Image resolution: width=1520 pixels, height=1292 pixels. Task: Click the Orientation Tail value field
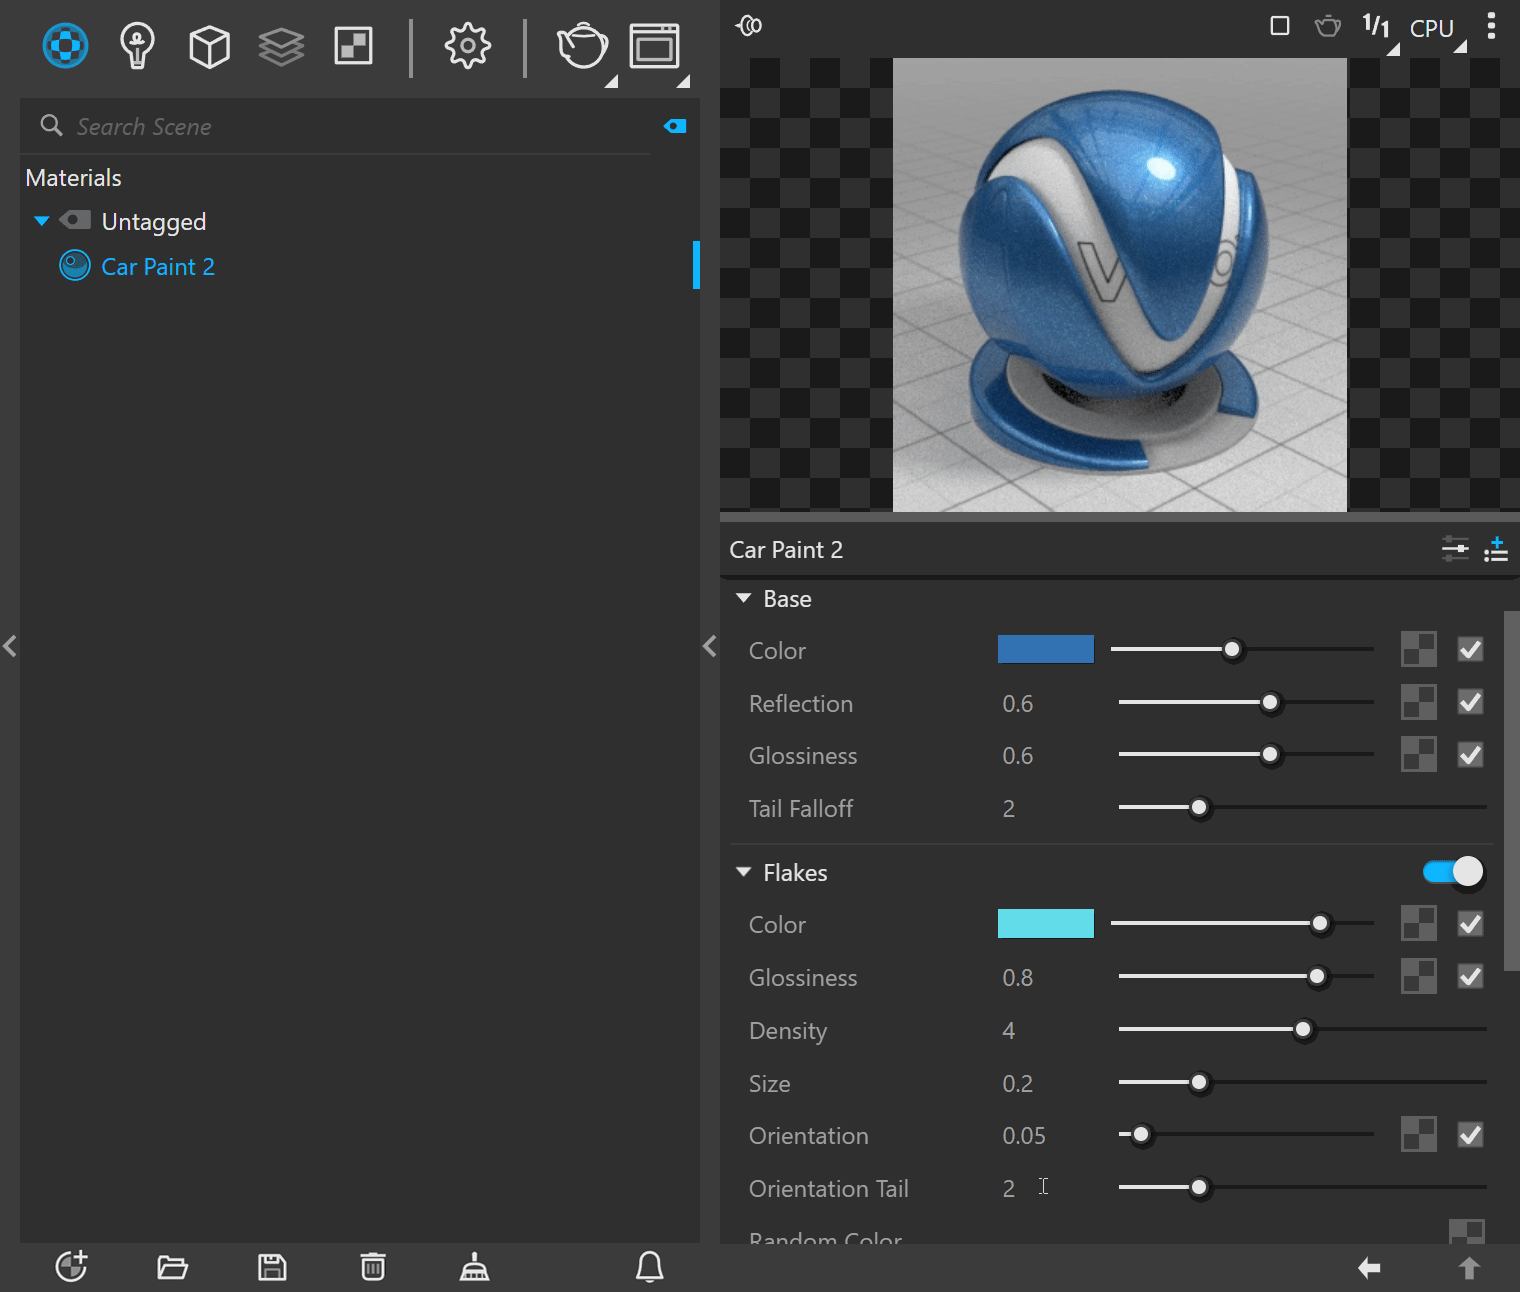pyautogui.click(x=1050, y=1188)
